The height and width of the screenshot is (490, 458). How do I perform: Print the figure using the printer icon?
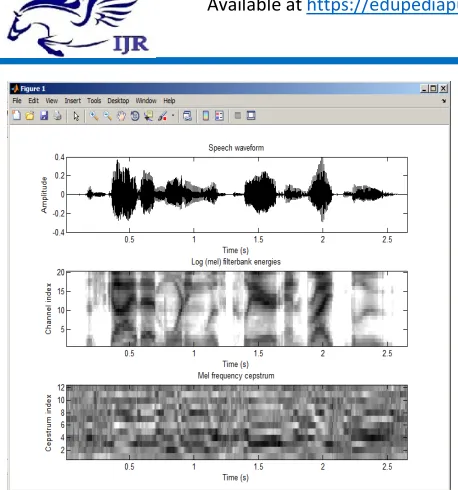point(58,116)
